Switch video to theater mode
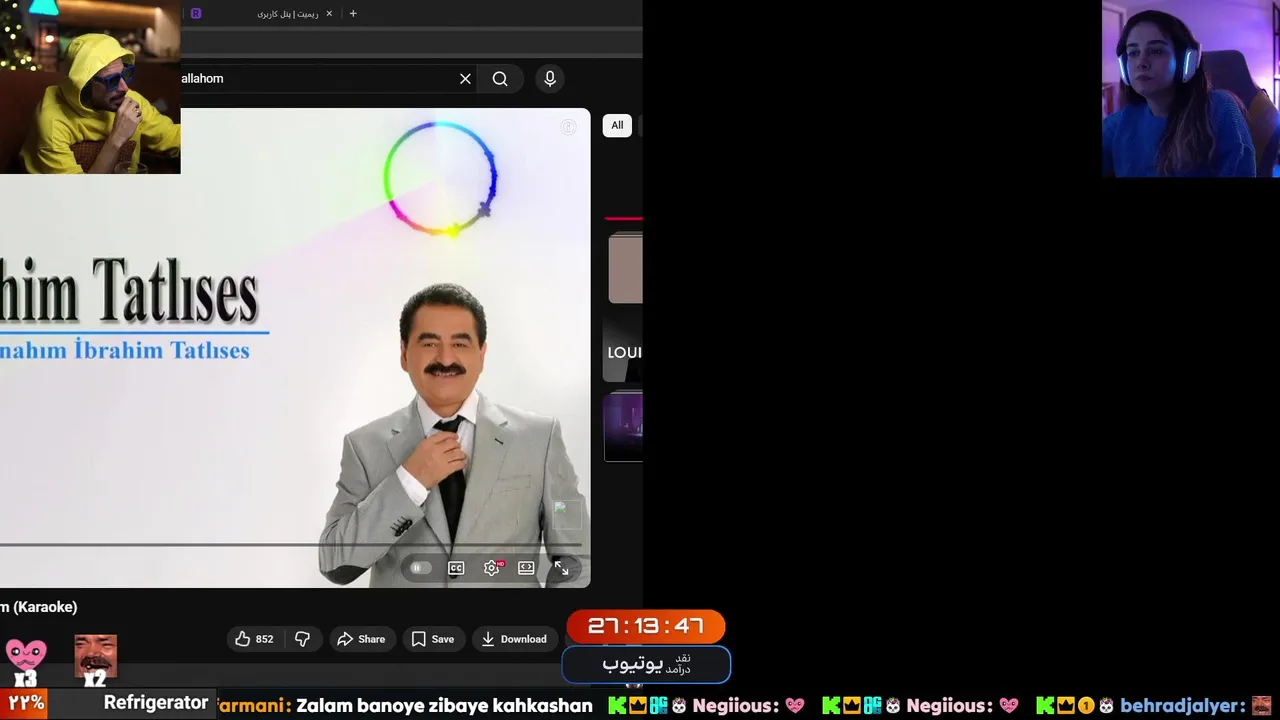 pos(526,568)
